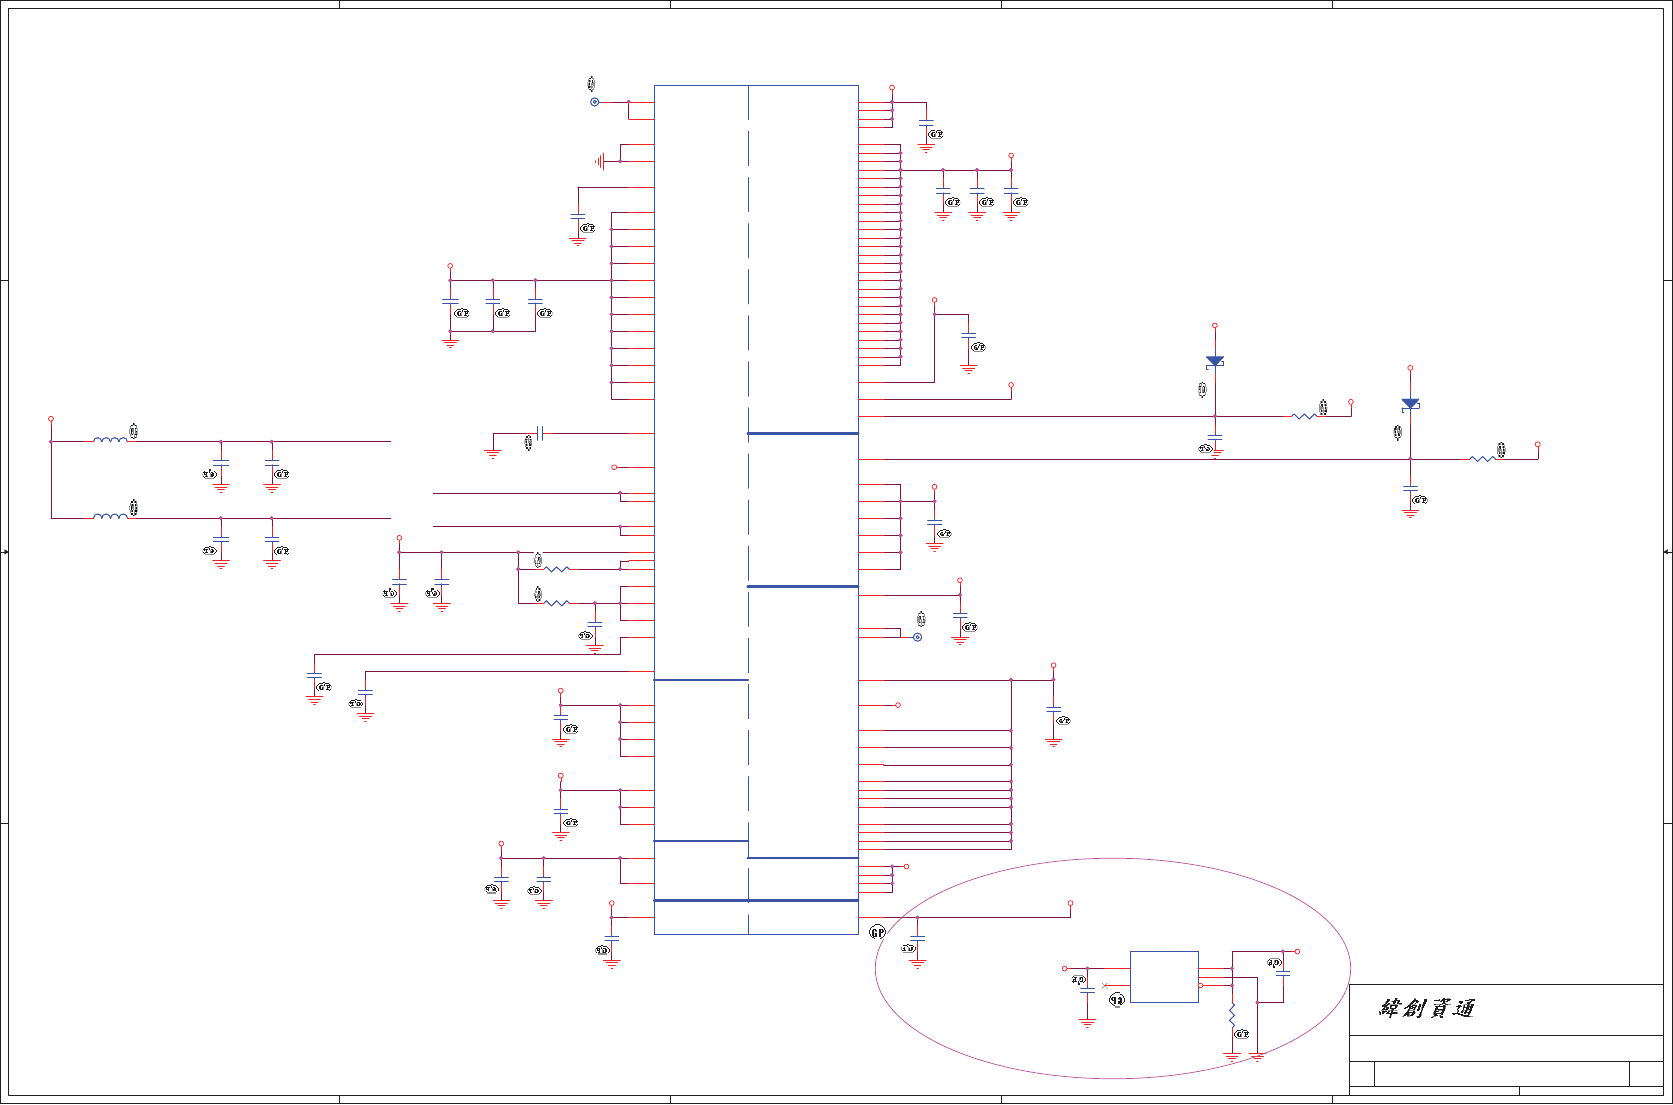Select the rightmost Schottky diode symbol
This screenshot has width=1673, height=1105.
pyautogui.click(x=1410, y=404)
